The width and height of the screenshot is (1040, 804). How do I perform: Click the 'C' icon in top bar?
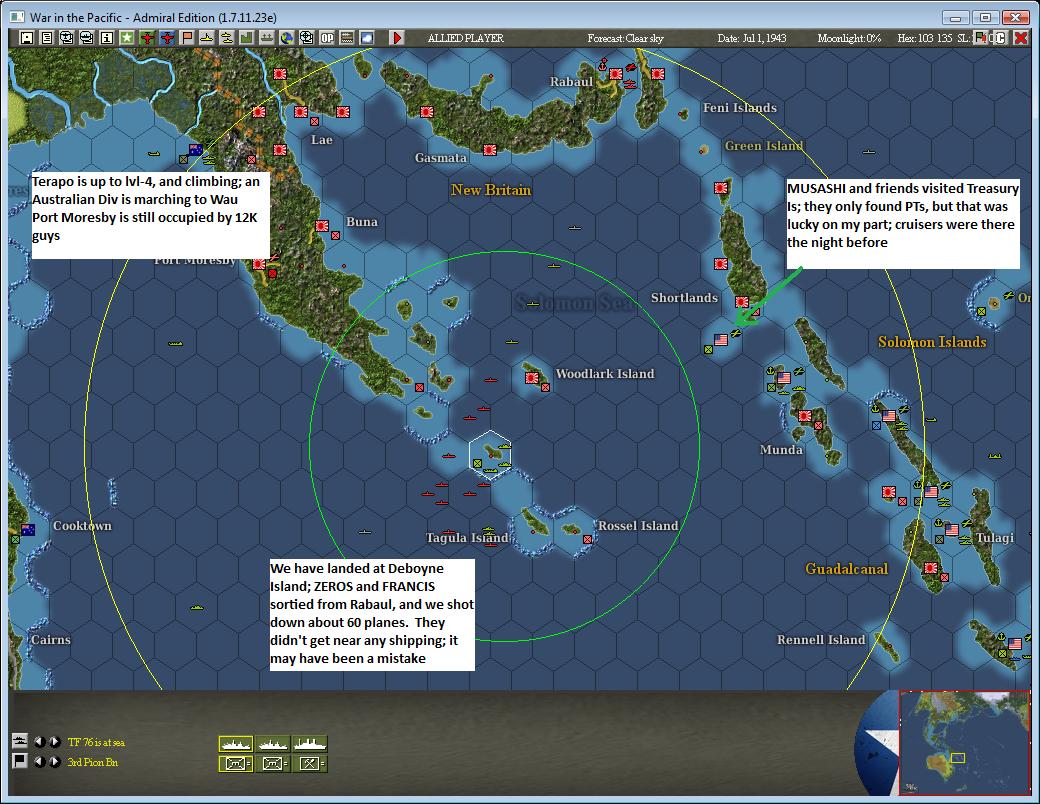(x=1000, y=37)
